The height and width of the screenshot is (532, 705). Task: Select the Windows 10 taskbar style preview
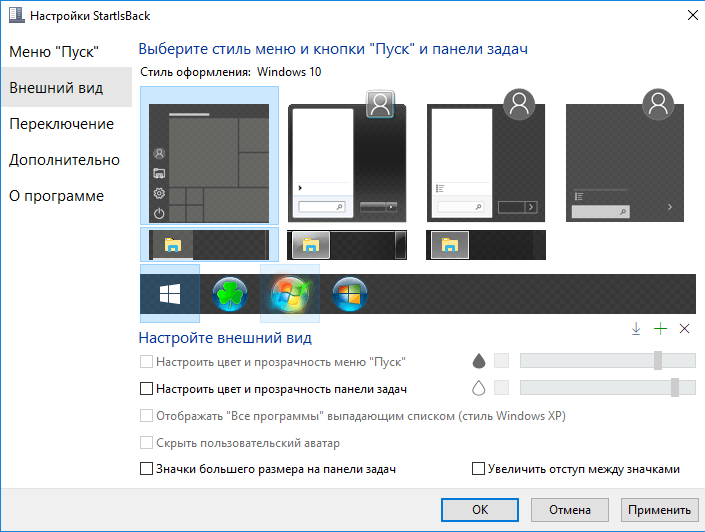209,245
